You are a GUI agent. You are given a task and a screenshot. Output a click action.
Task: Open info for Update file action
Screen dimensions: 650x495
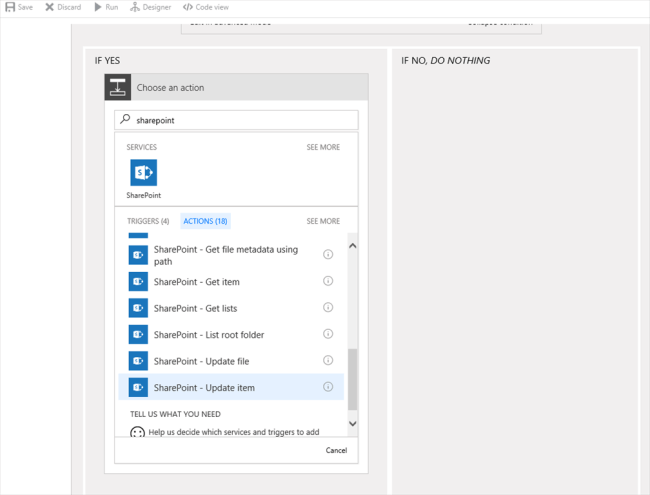tap(328, 360)
